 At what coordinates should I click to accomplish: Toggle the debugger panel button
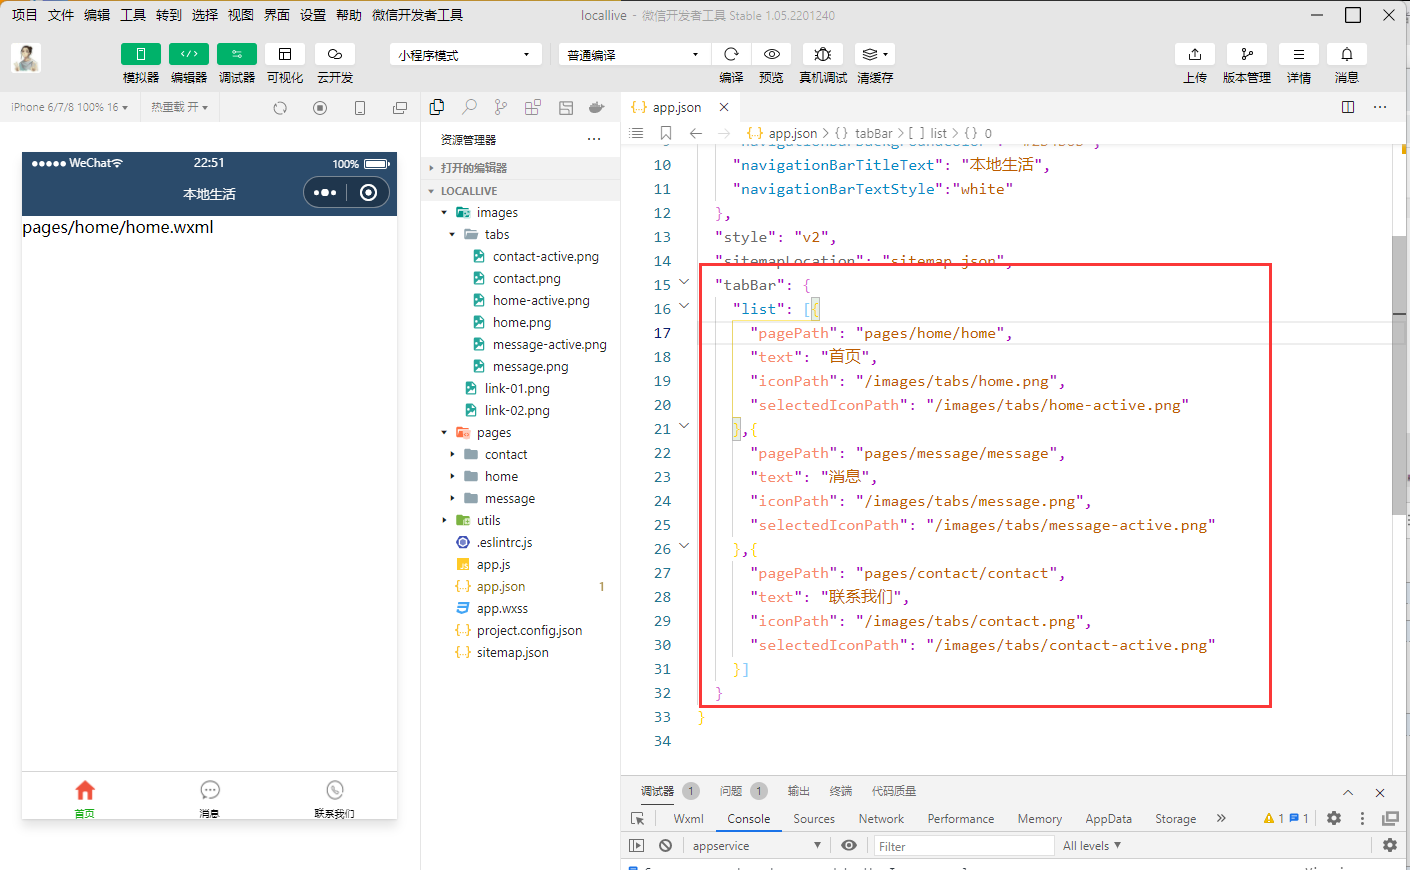(237, 54)
